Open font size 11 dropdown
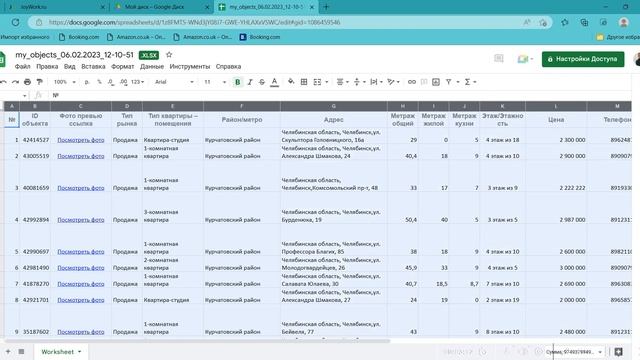This screenshot has height=360, width=640. (215, 82)
